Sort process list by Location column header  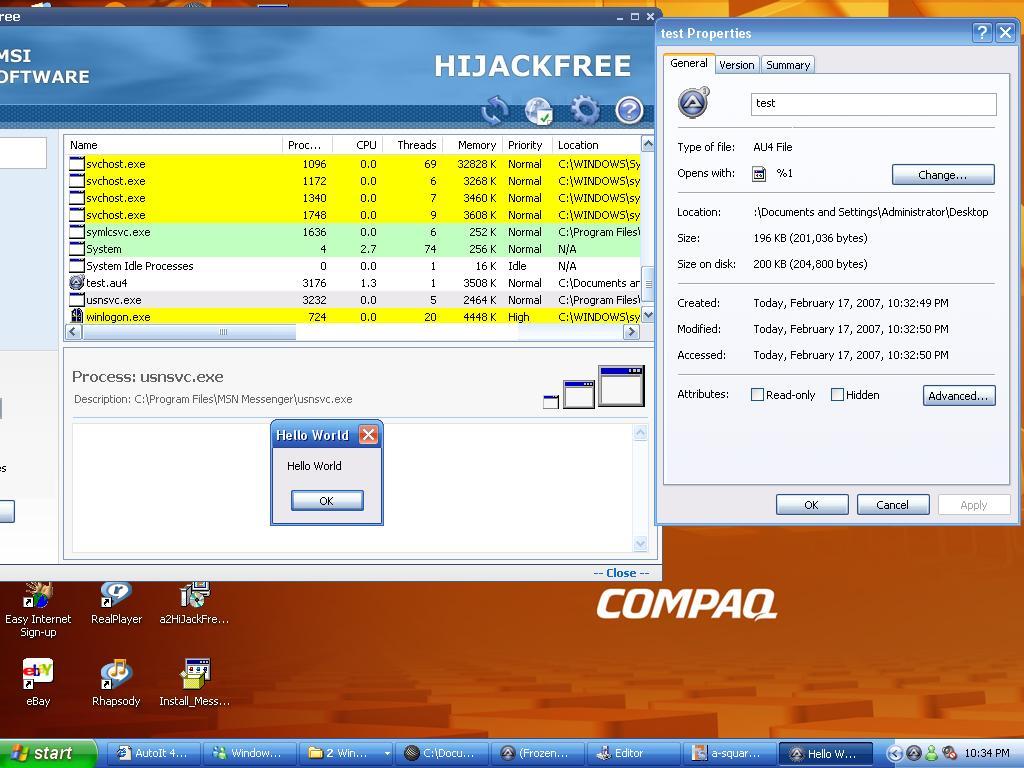596,144
